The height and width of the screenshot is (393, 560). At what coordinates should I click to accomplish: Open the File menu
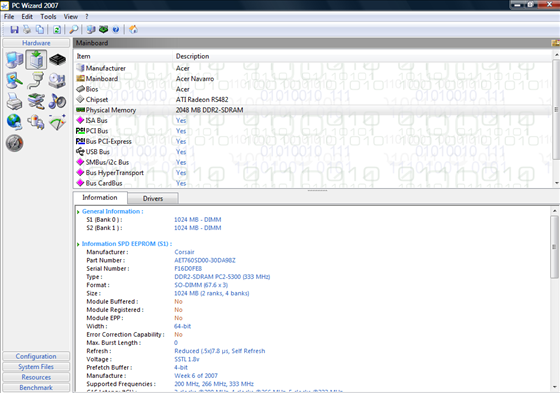[x=9, y=16]
